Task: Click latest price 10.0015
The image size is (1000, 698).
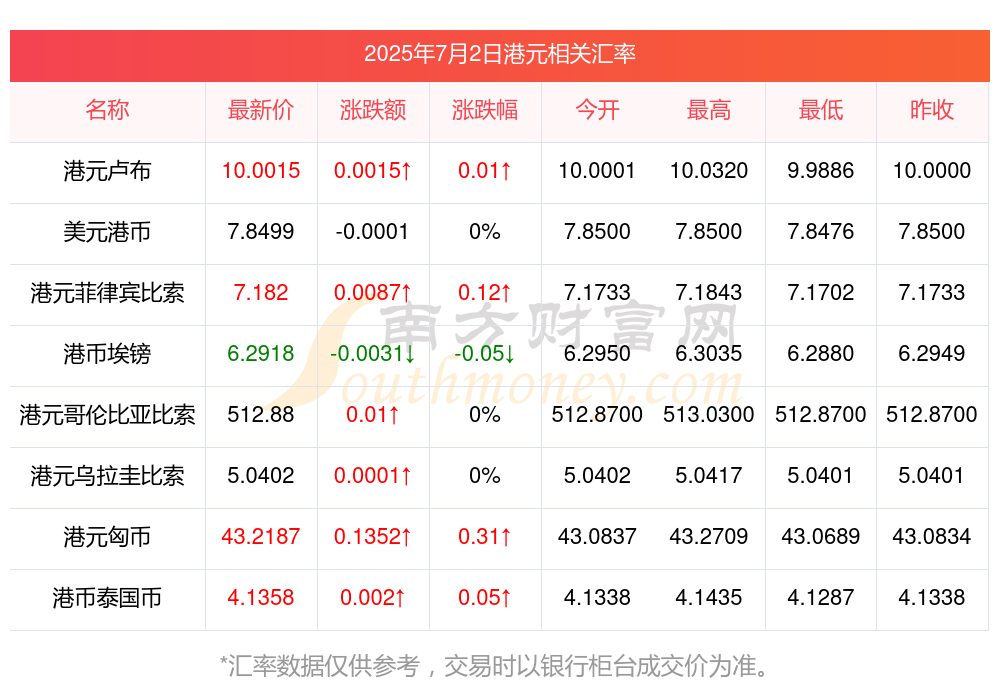Action: coord(261,171)
